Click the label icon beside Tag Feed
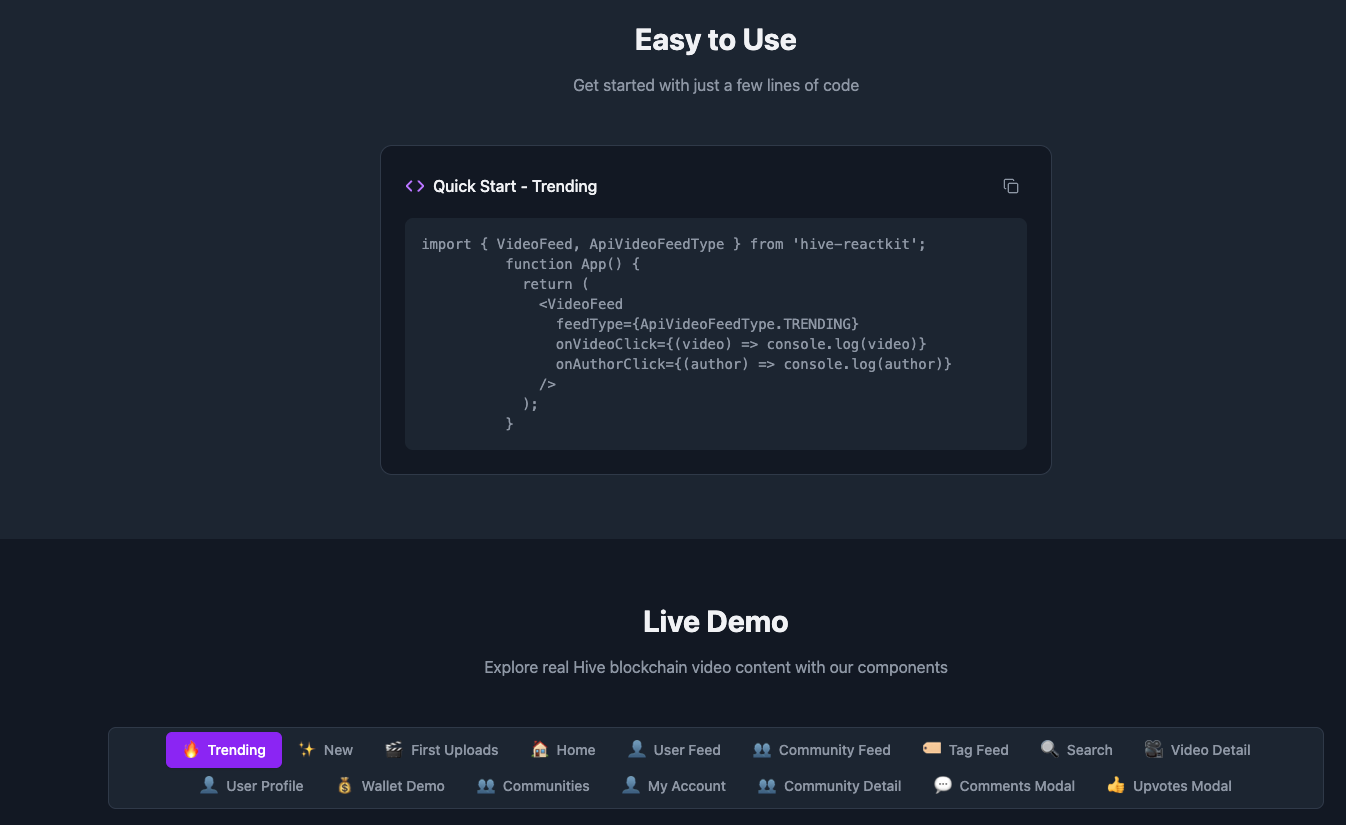 [932, 749]
